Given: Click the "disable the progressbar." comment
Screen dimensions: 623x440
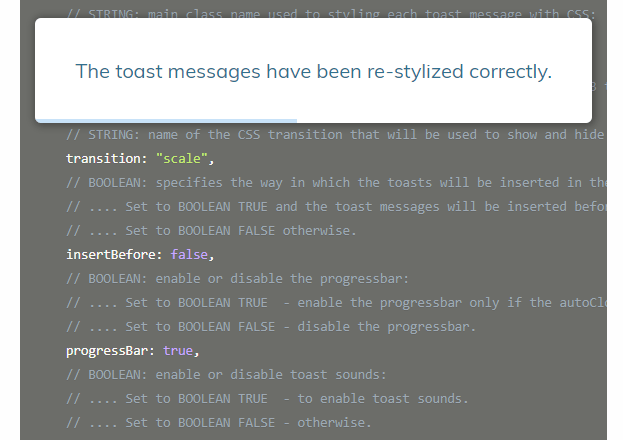Looking at the screenshot, I should tap(272, 326).
